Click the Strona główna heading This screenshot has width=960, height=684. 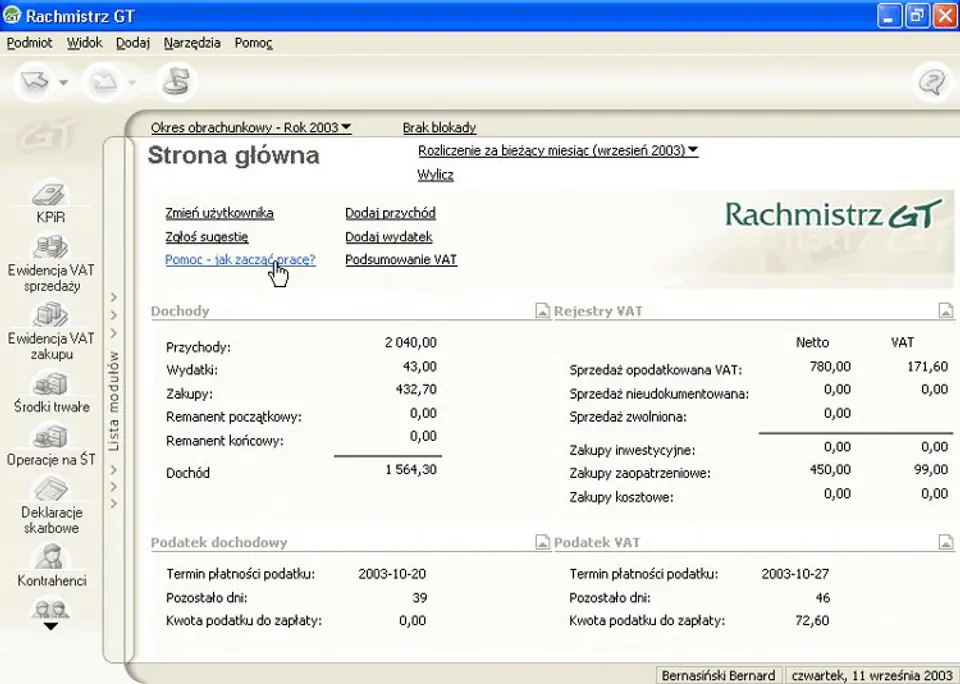(x=233, y=155)
